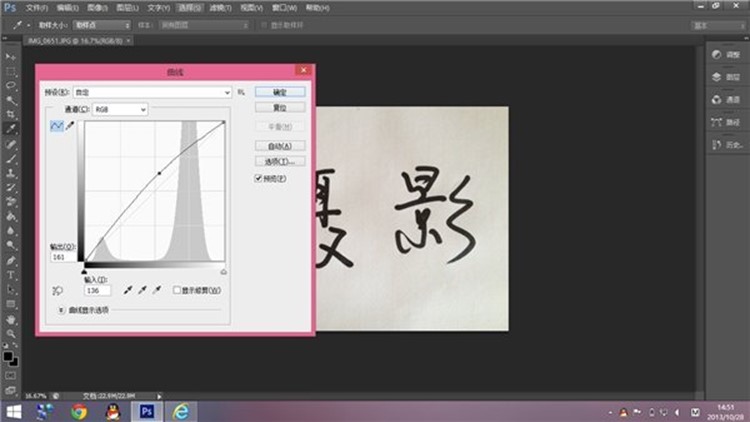750x422 pixels.
Task: Select the curve point edit tool
Action: pyautogui.click(x=56, y=125)
